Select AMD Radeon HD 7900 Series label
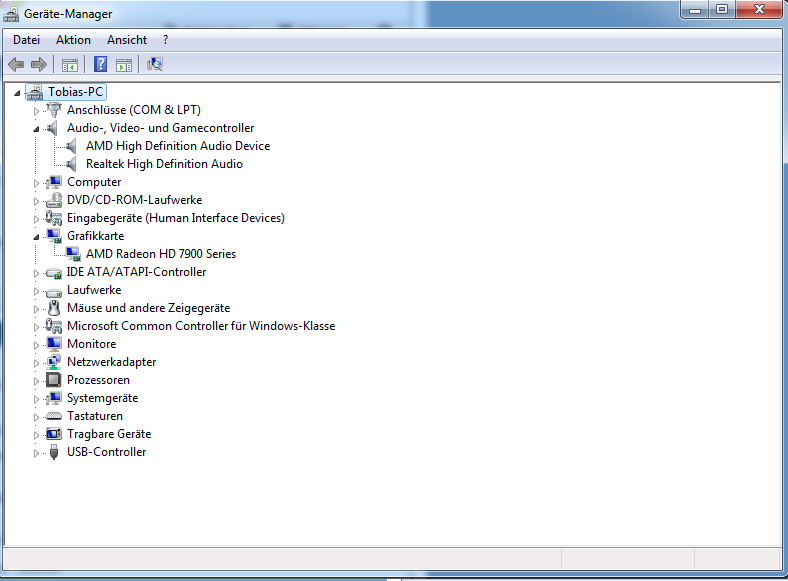The height and width of the screenshot is (581, 788). click(x=161, y=254)
